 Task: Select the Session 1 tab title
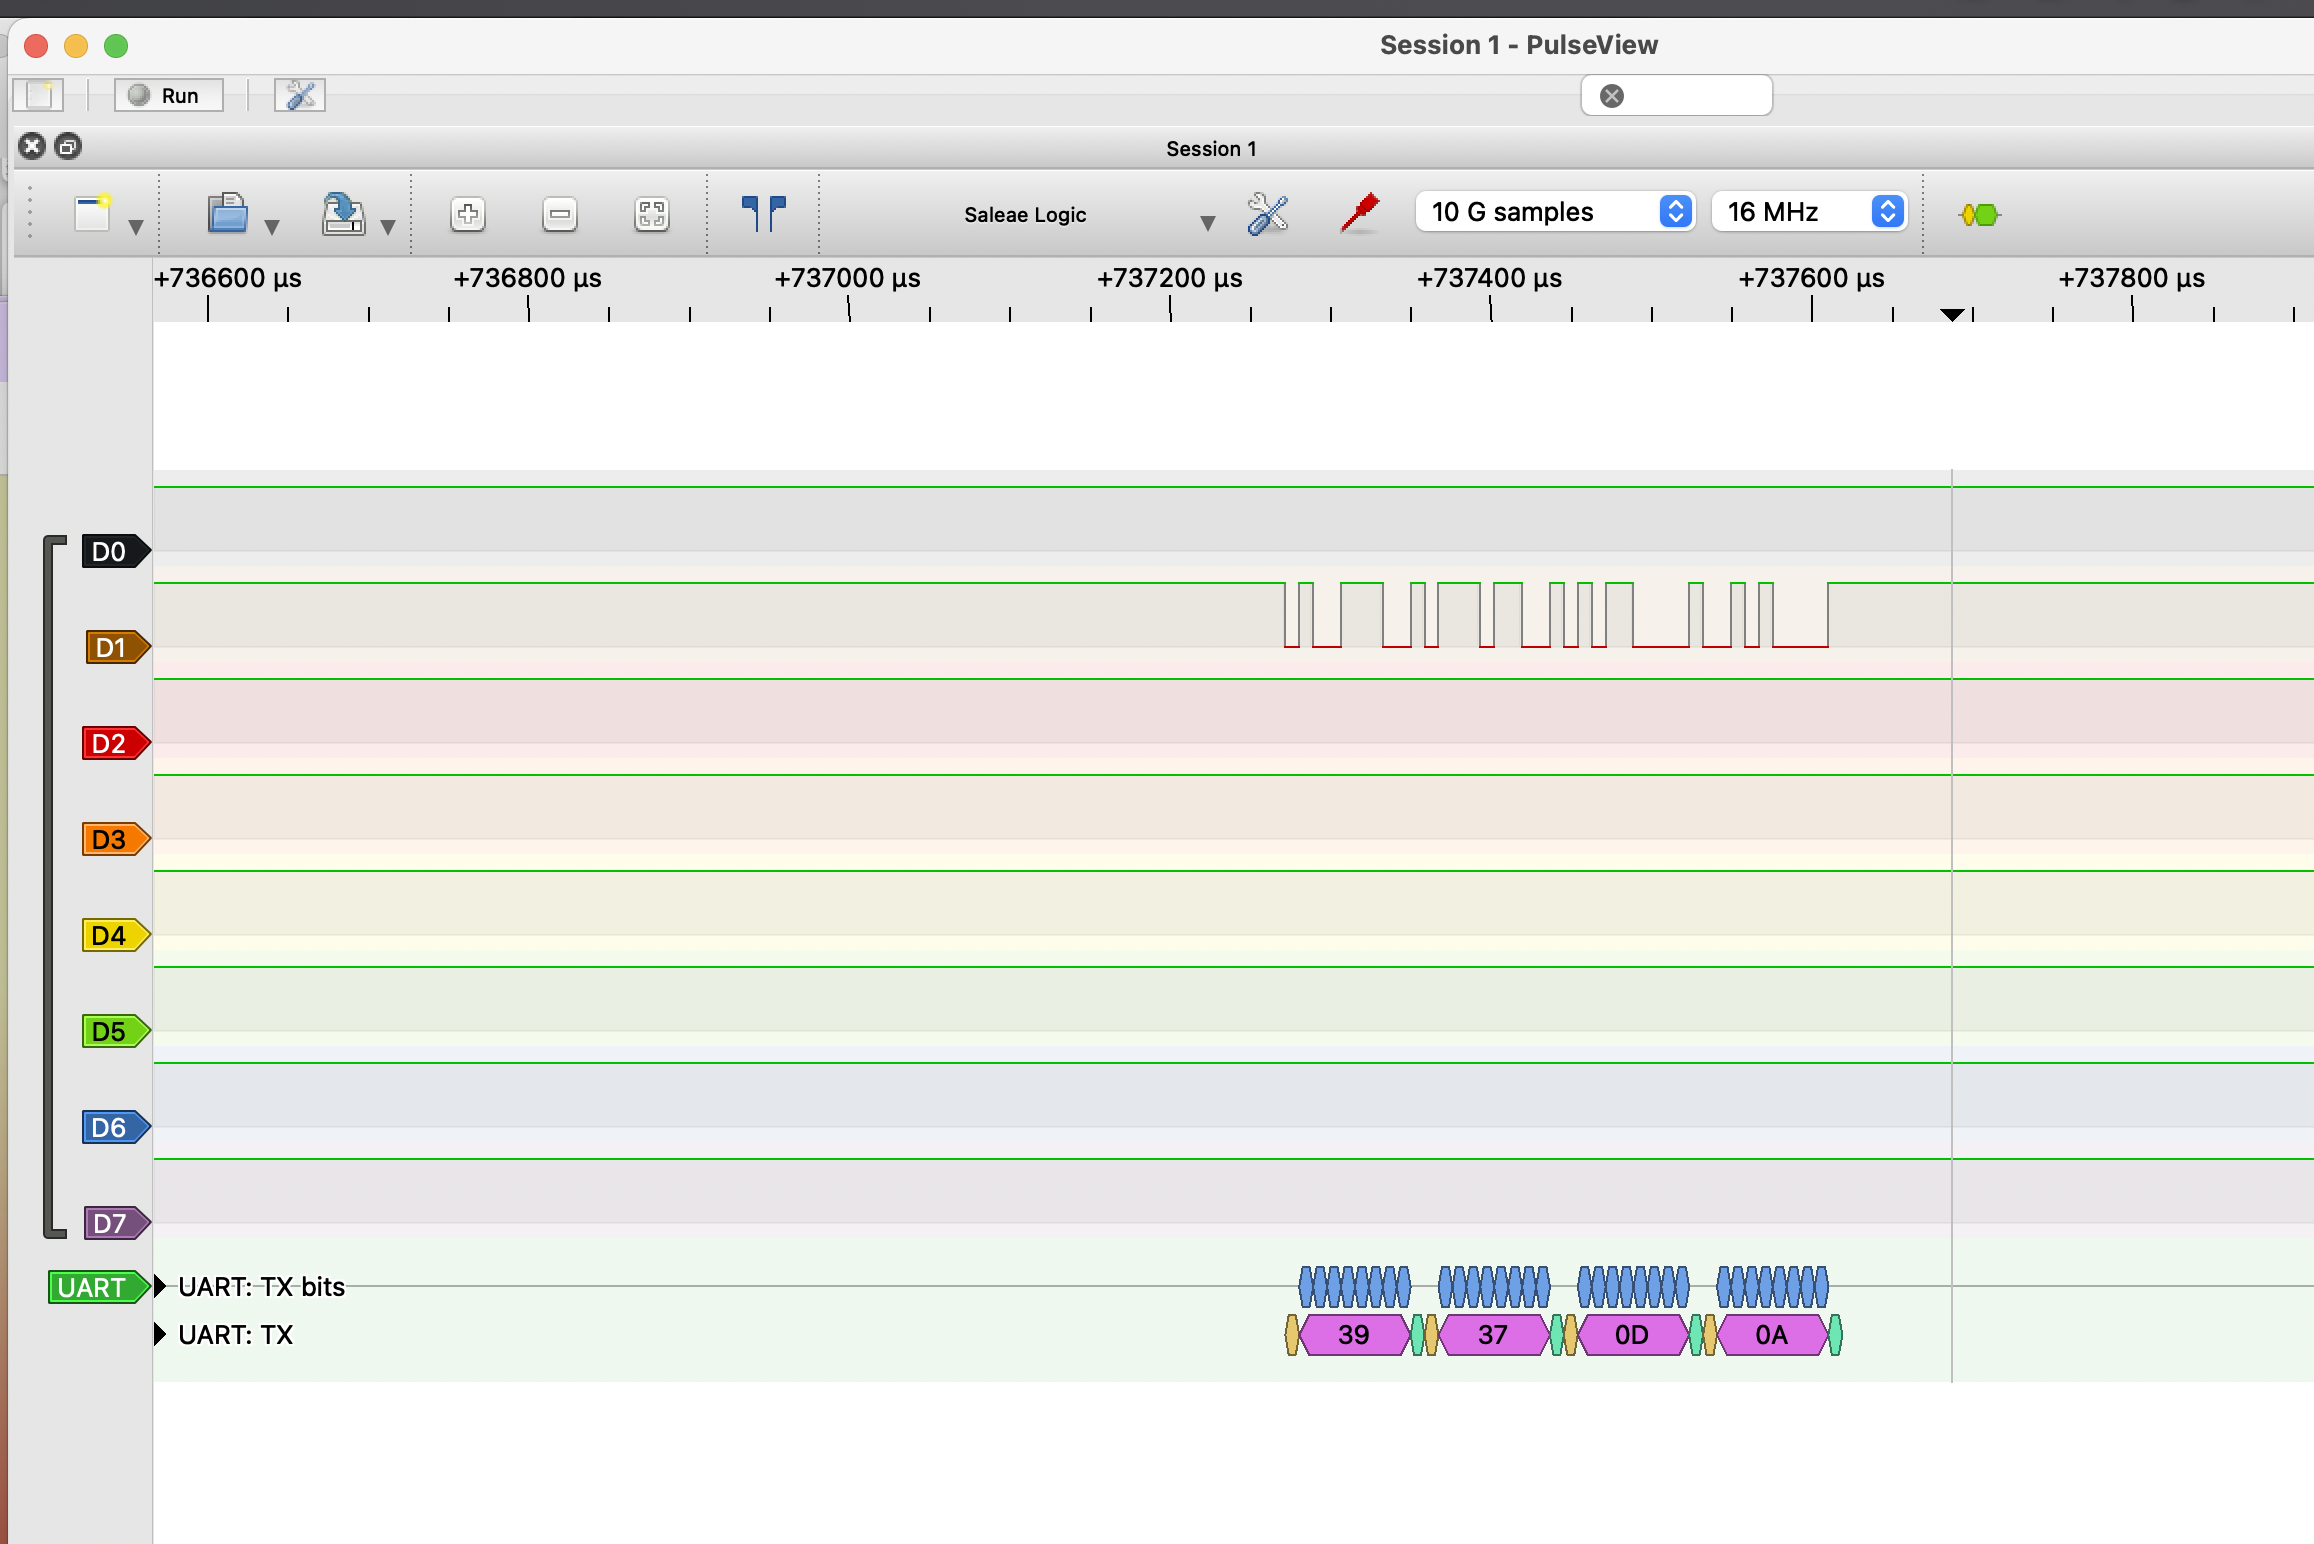click(x=1211, y=149)
